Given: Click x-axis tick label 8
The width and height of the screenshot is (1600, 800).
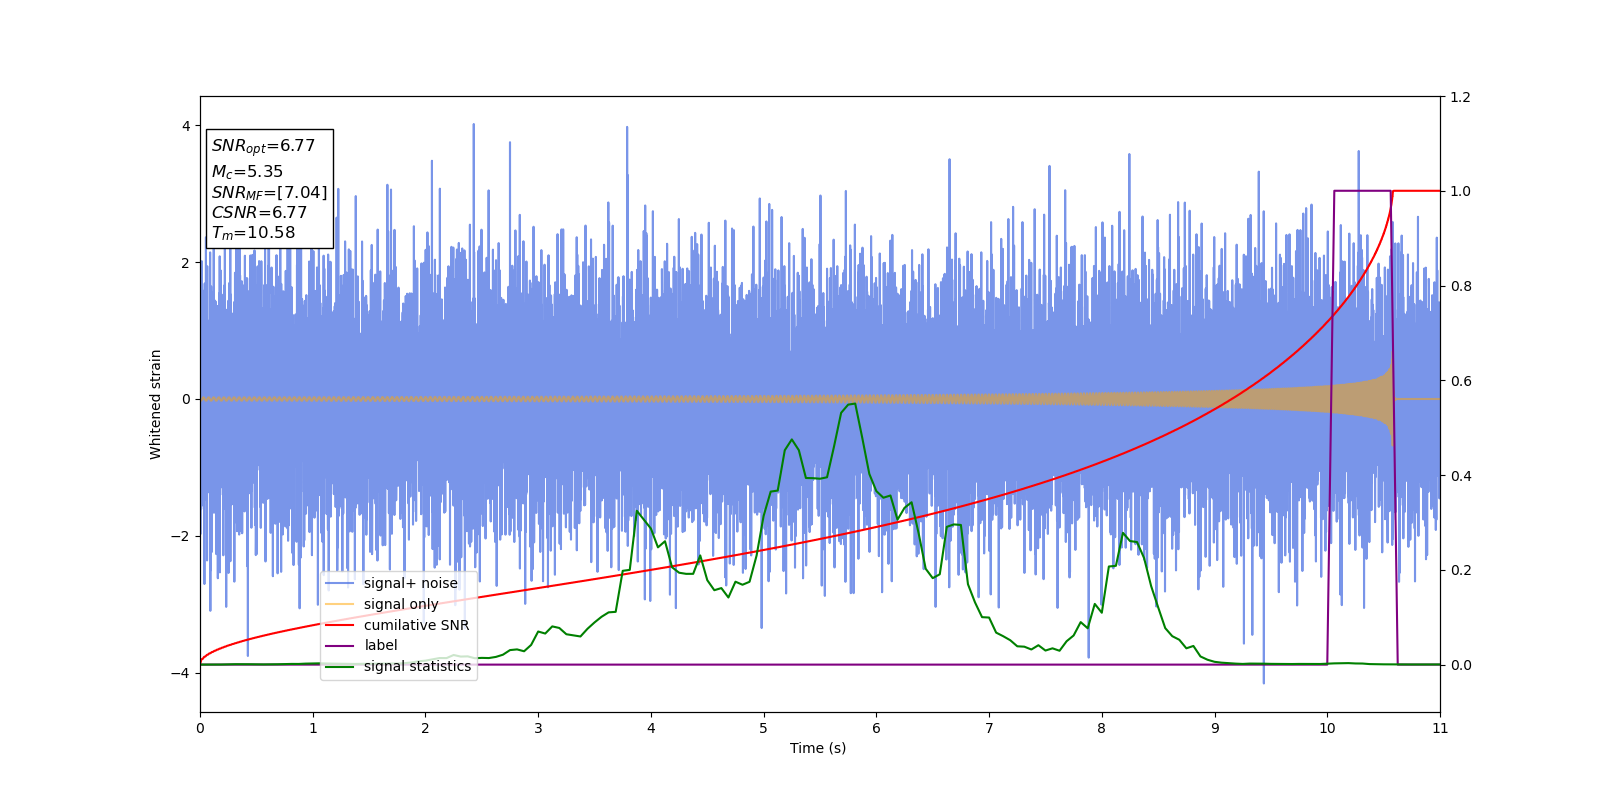Looking at the screenshot, I should 1102,728.
